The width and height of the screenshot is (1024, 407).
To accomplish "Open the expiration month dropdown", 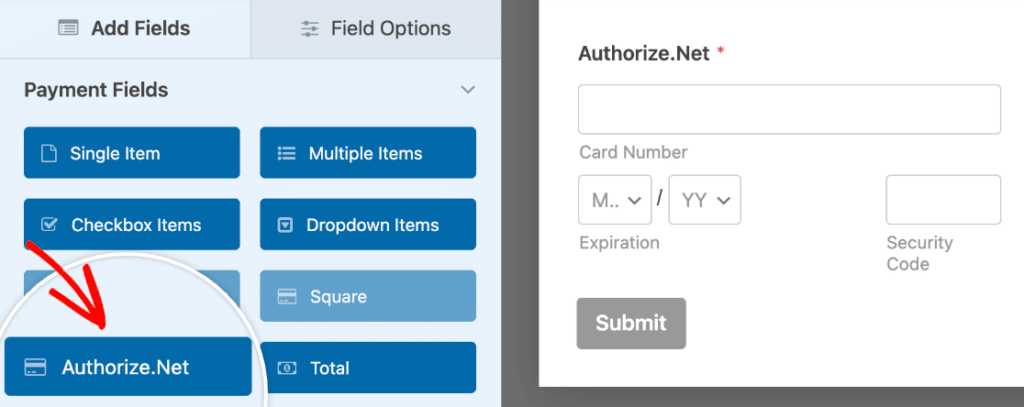I will tap(615, 200).
